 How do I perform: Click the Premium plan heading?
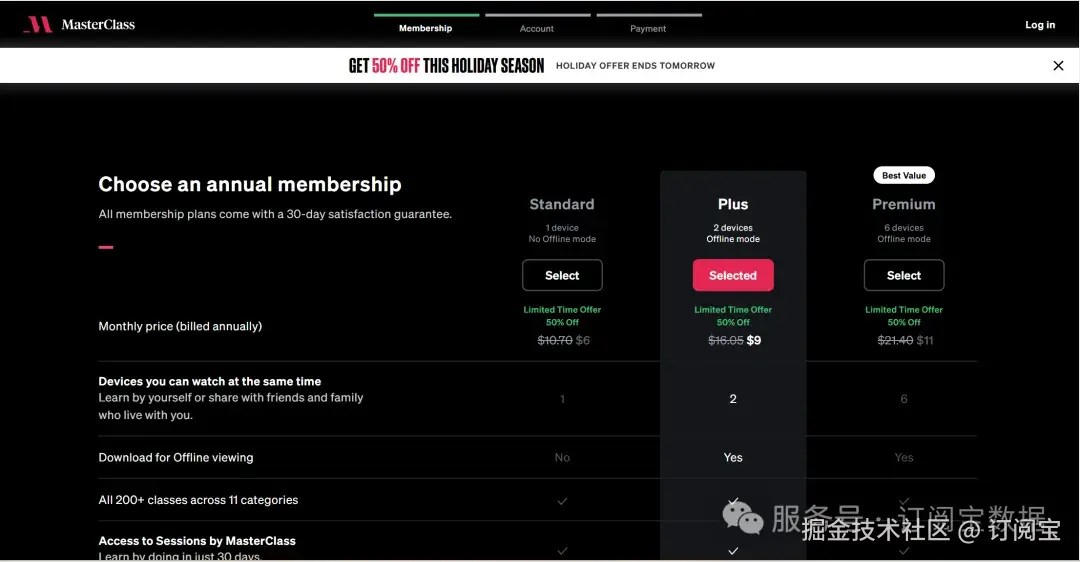(904, 204)
